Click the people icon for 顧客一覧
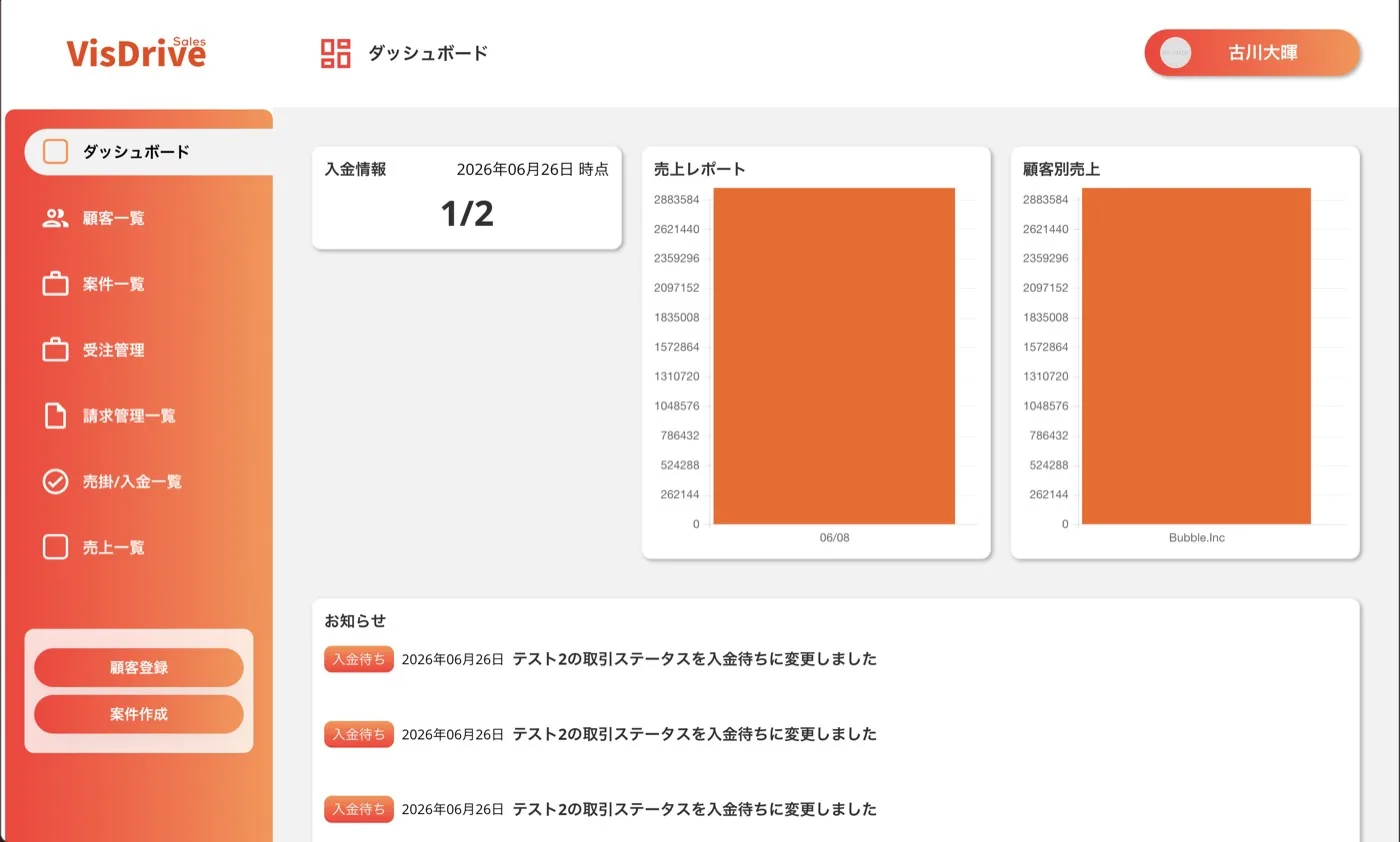The image size is (1400, 842). point(55,218)
